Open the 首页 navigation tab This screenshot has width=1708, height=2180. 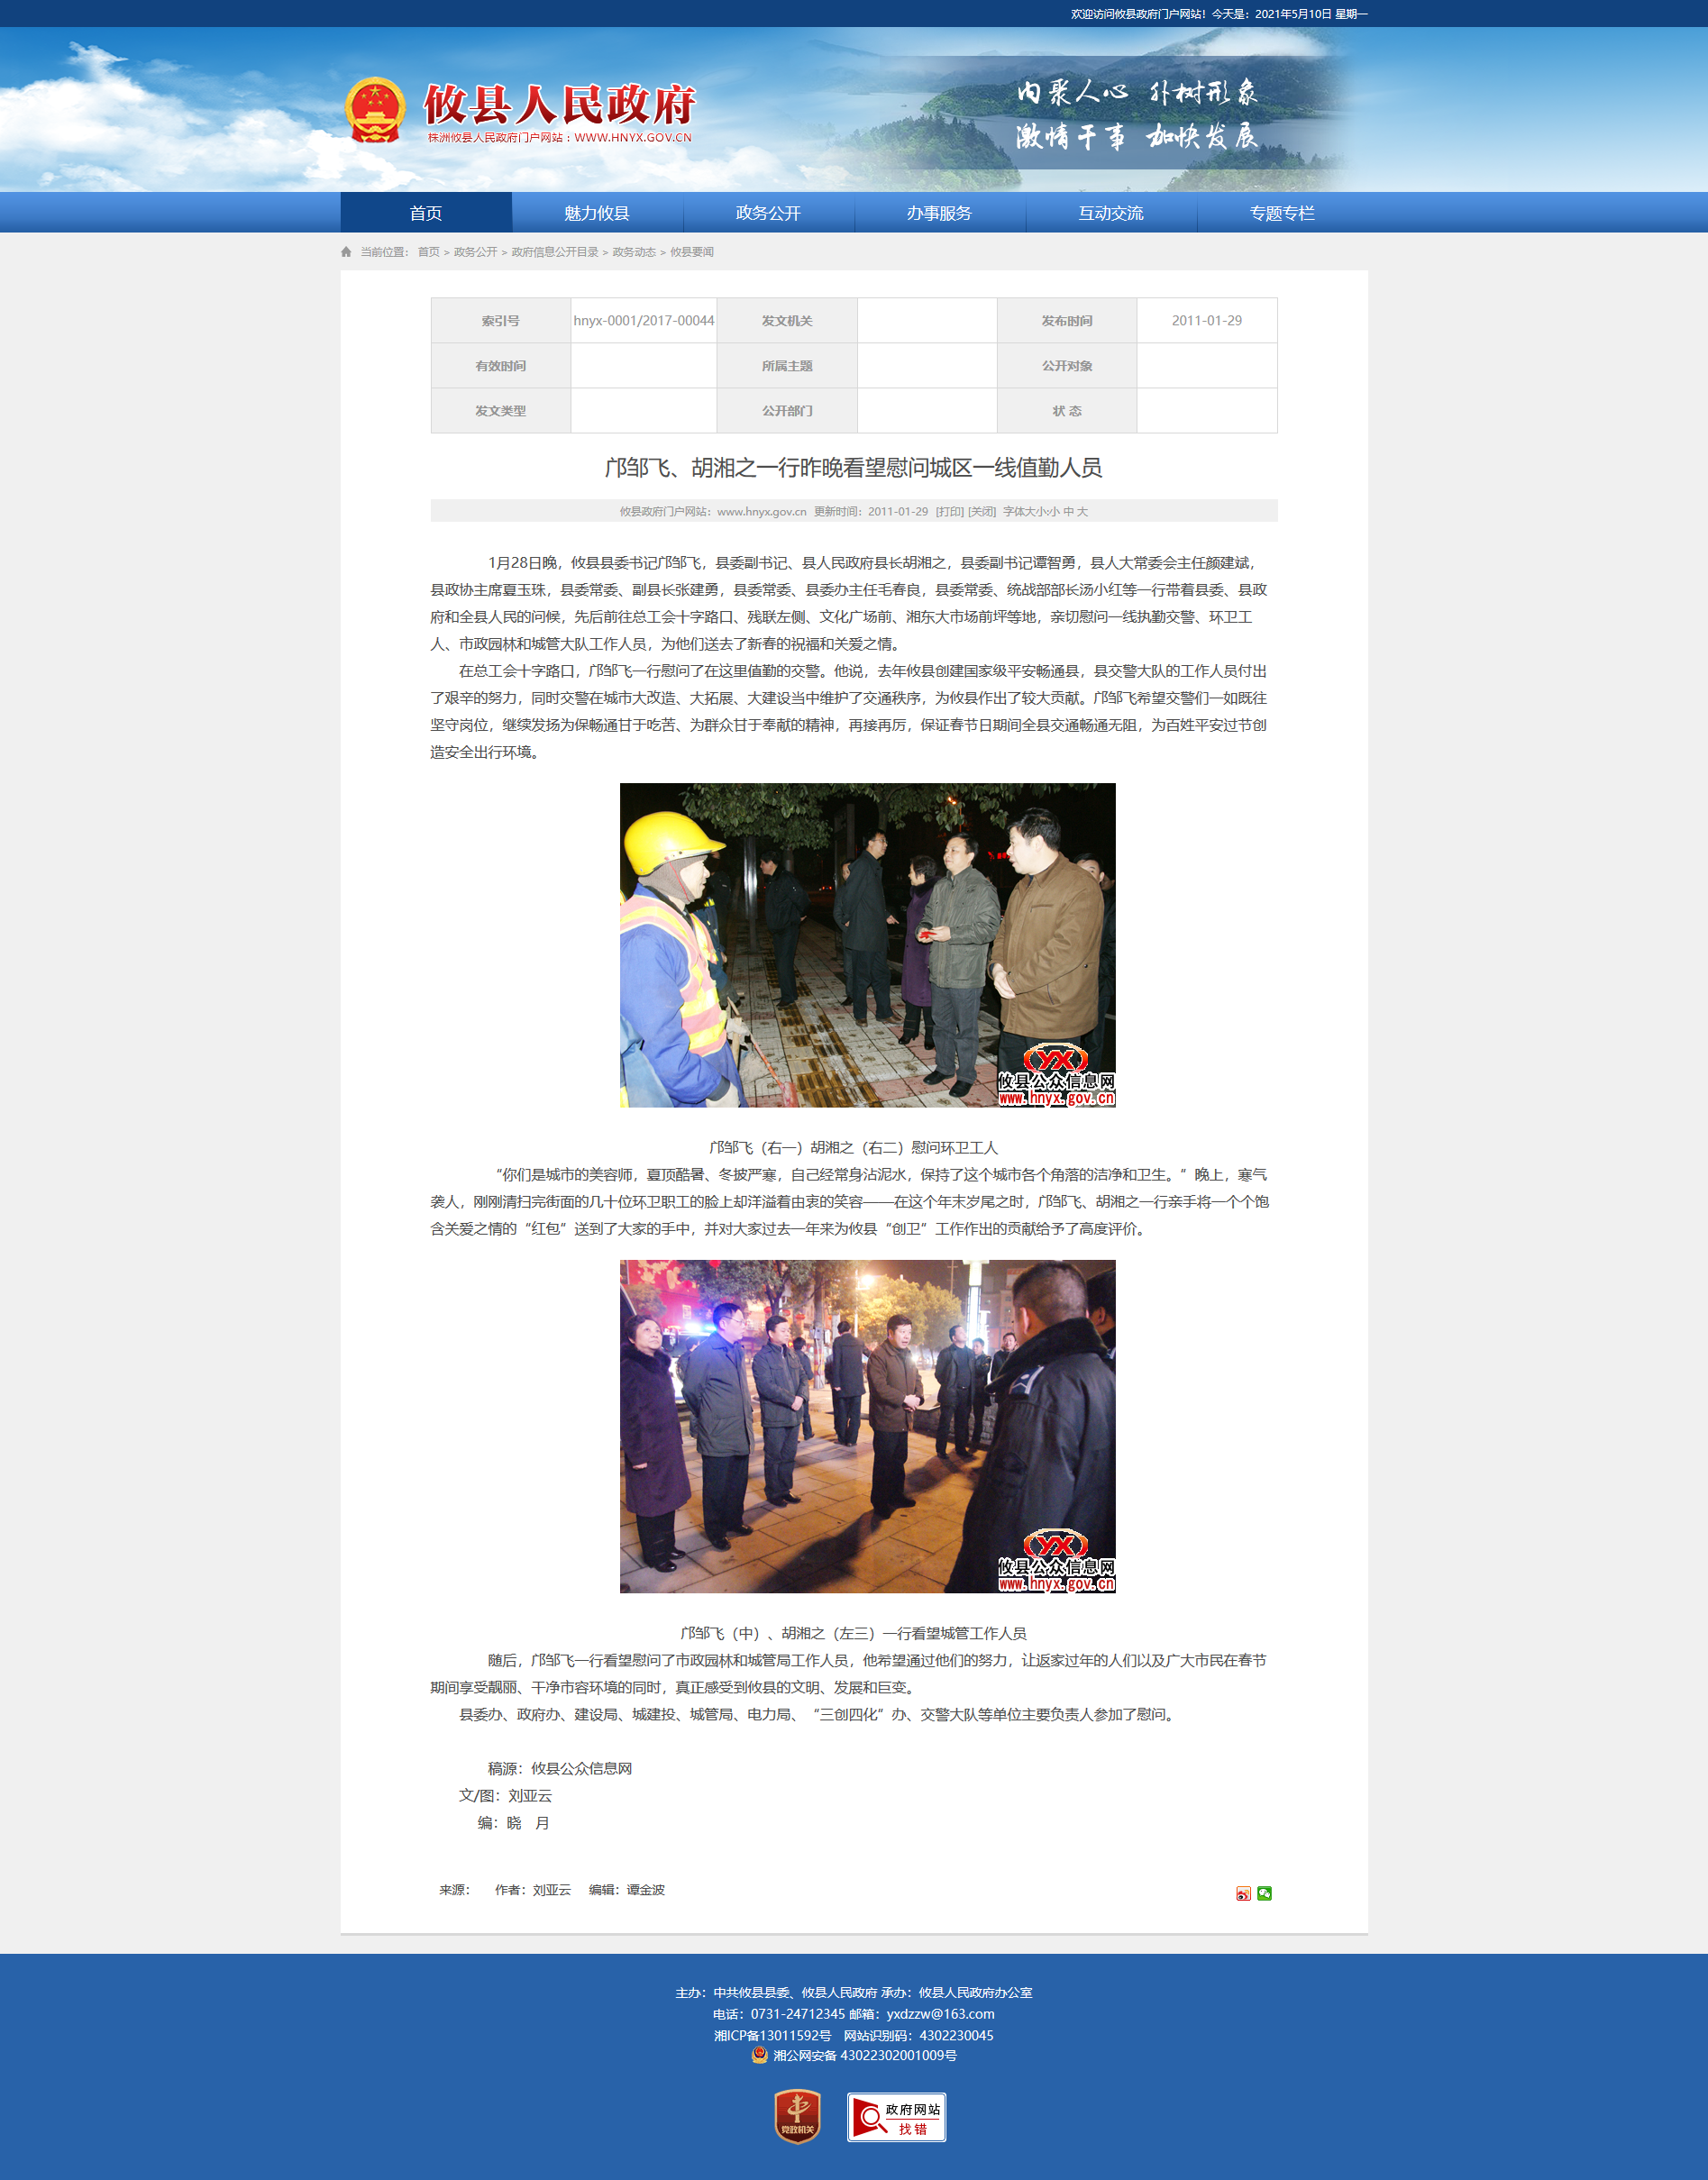pyautogui.click(x=426, y=213)
